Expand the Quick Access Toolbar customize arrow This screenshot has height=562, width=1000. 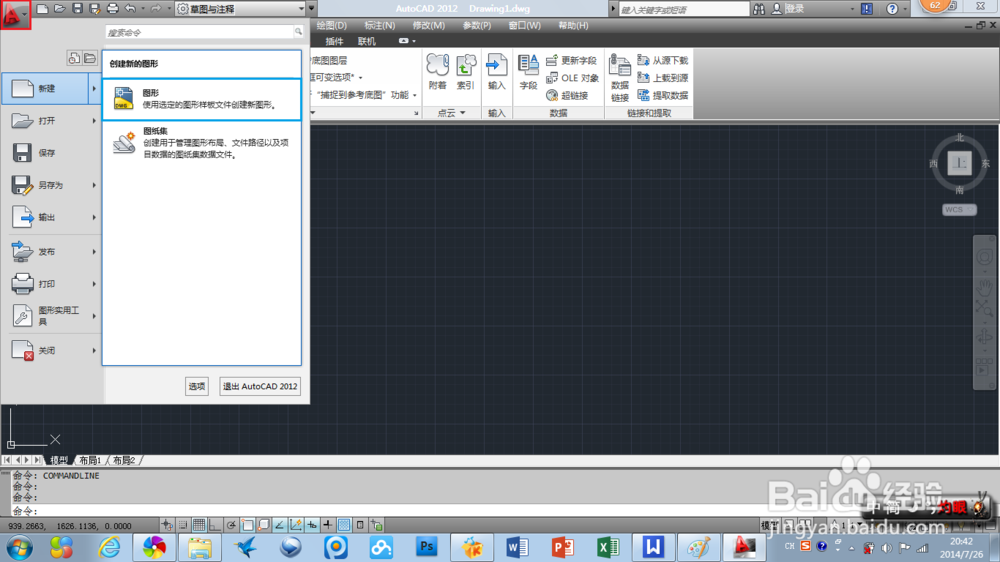[x=312, y=9]
